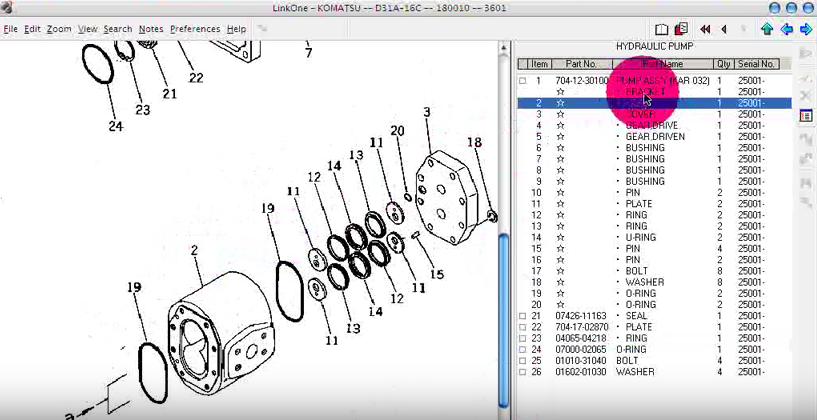
Task: Select the BUSHING row item 9
Action: 654,181
